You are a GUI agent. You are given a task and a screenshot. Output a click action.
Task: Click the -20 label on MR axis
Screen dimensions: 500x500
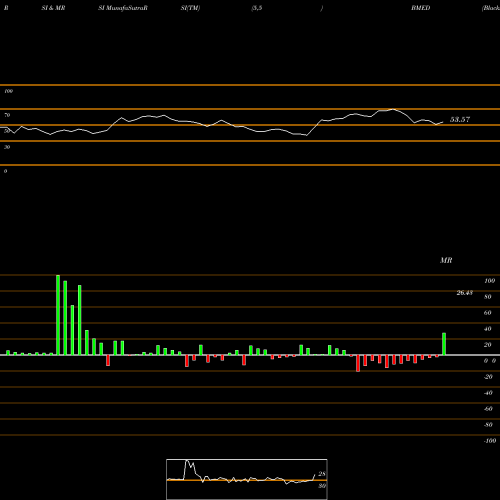click(488, 377)
